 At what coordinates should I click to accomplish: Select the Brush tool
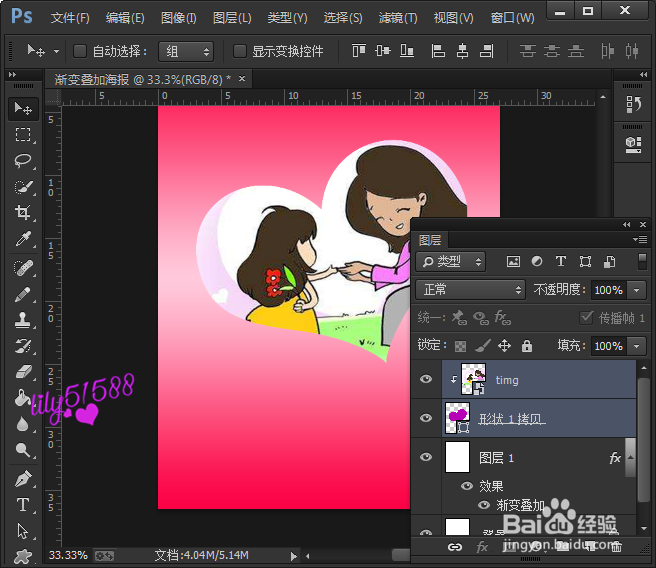coord(23,294)
